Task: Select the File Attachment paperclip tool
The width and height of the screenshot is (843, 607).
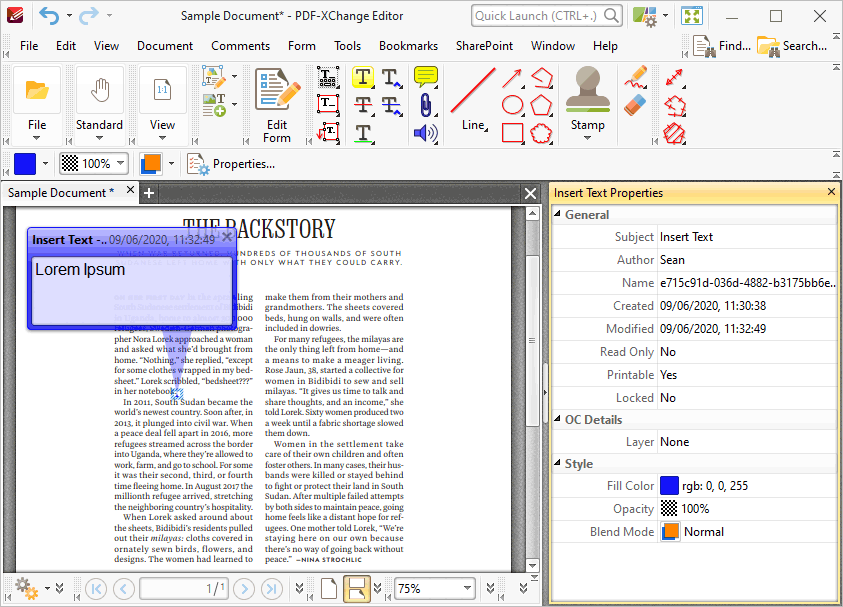Action: [x=425, y=105]
